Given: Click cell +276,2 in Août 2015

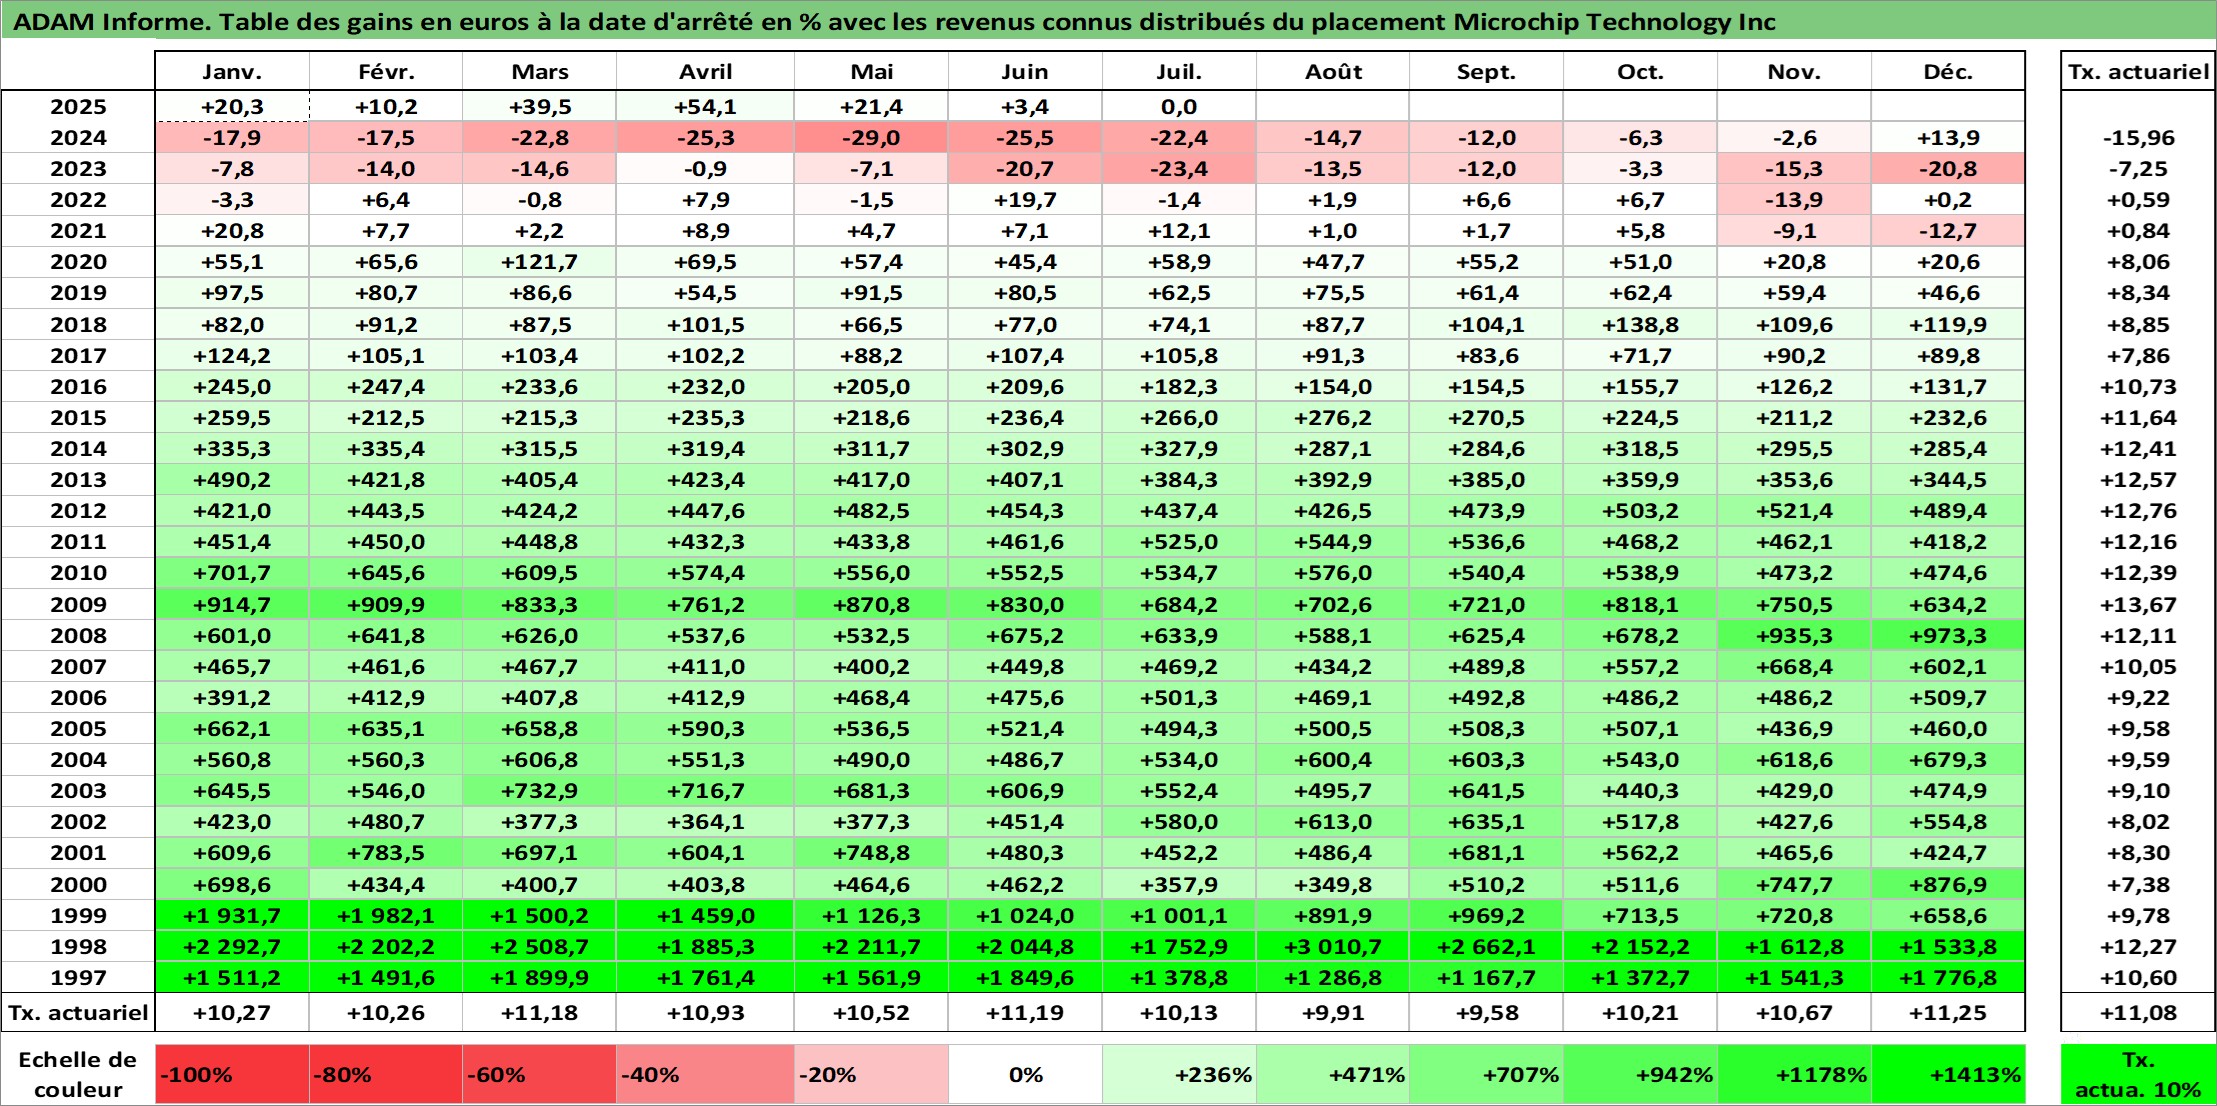Looking at the screenshot, I should click(1333, 418).
